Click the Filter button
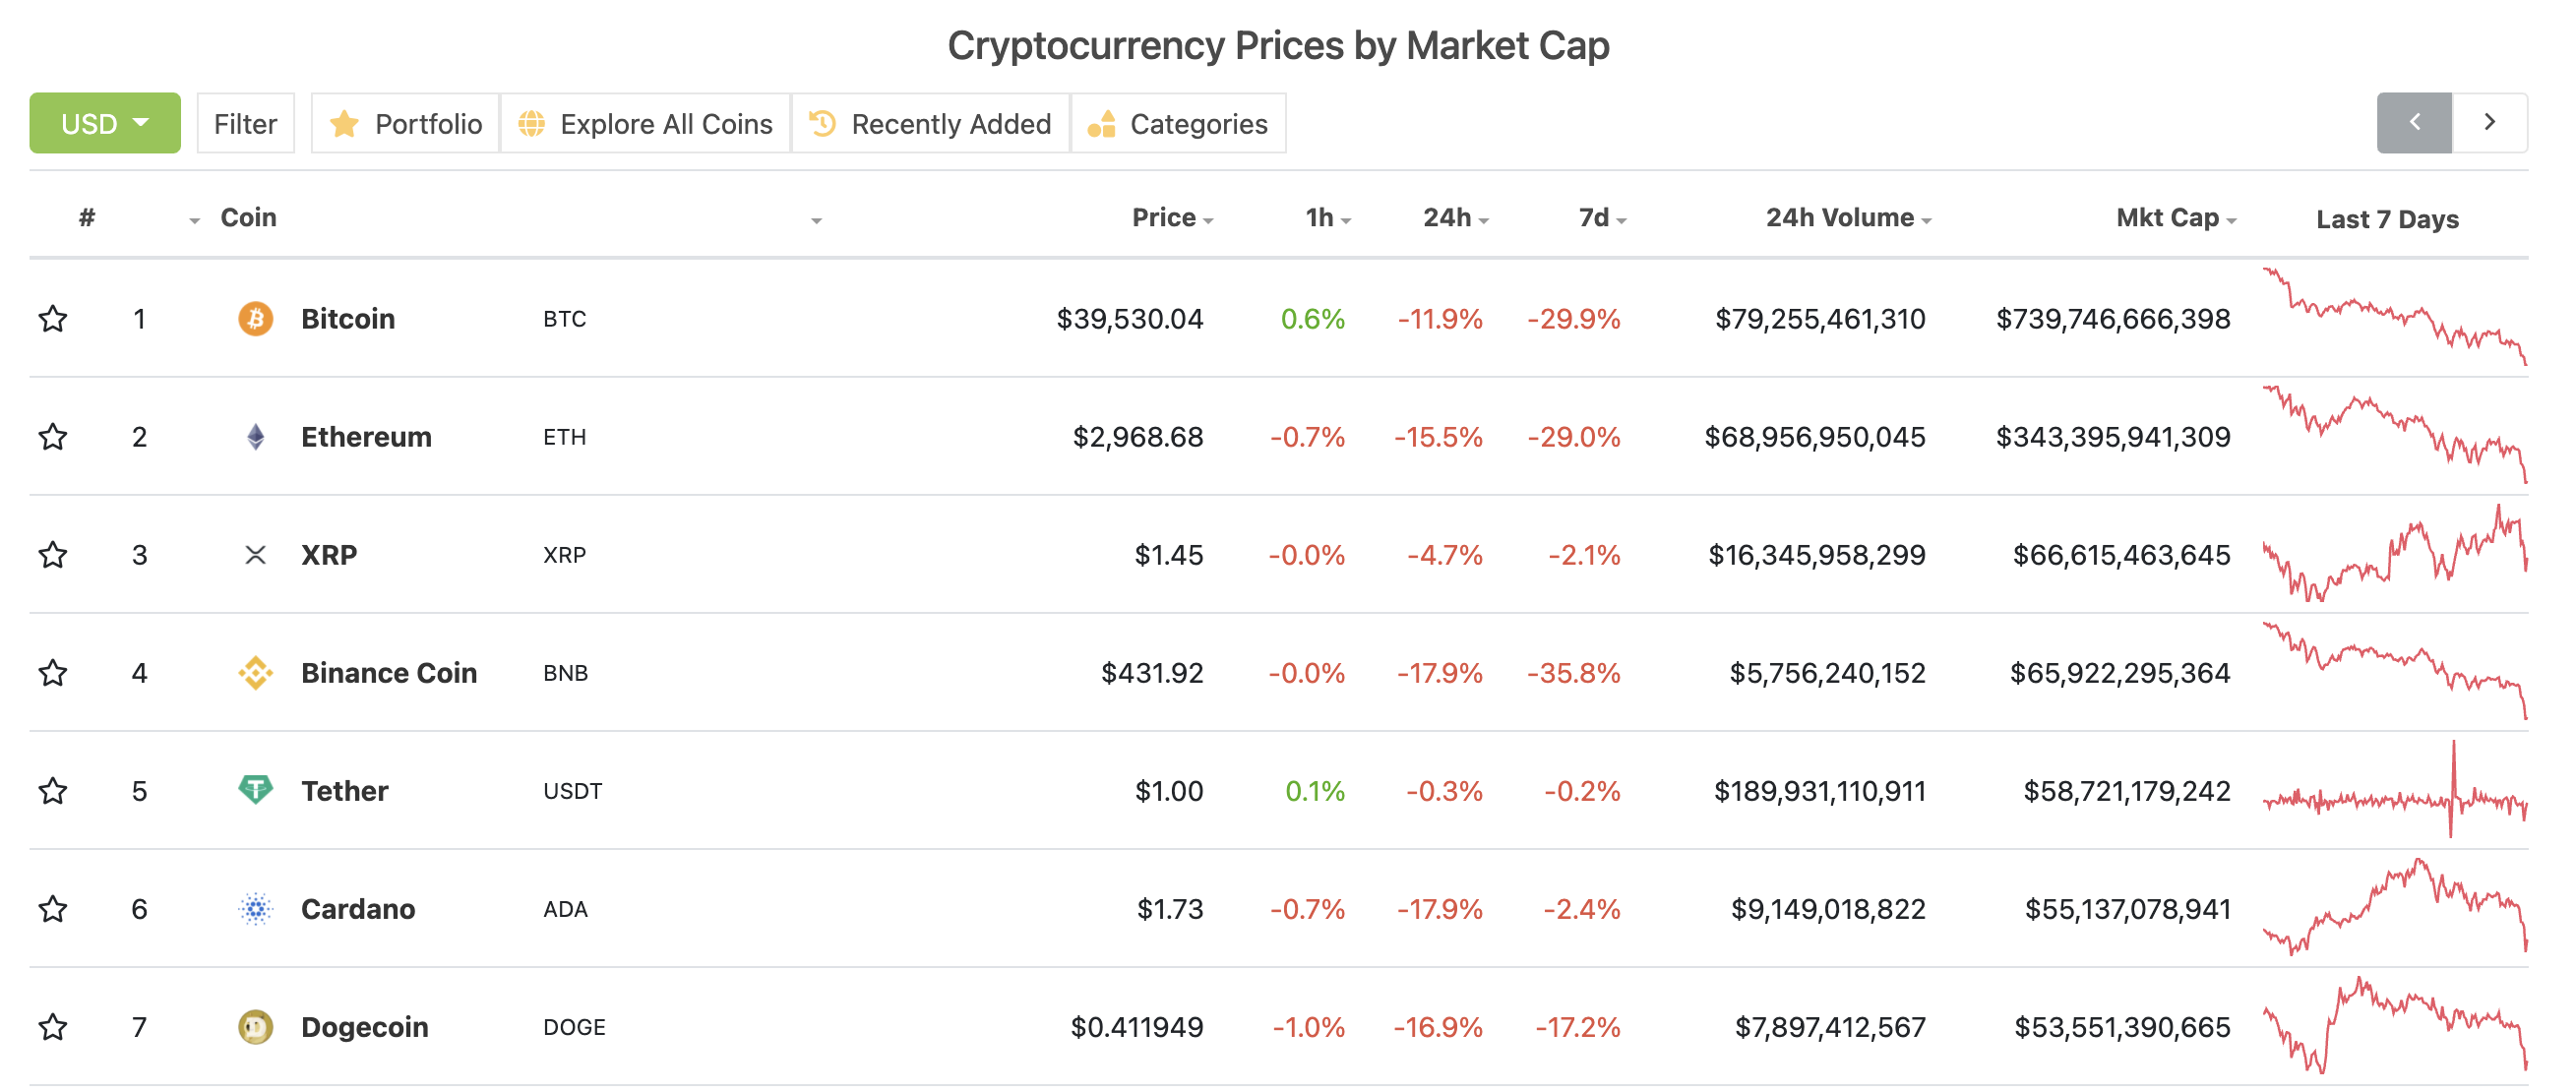 click(245, 124)
